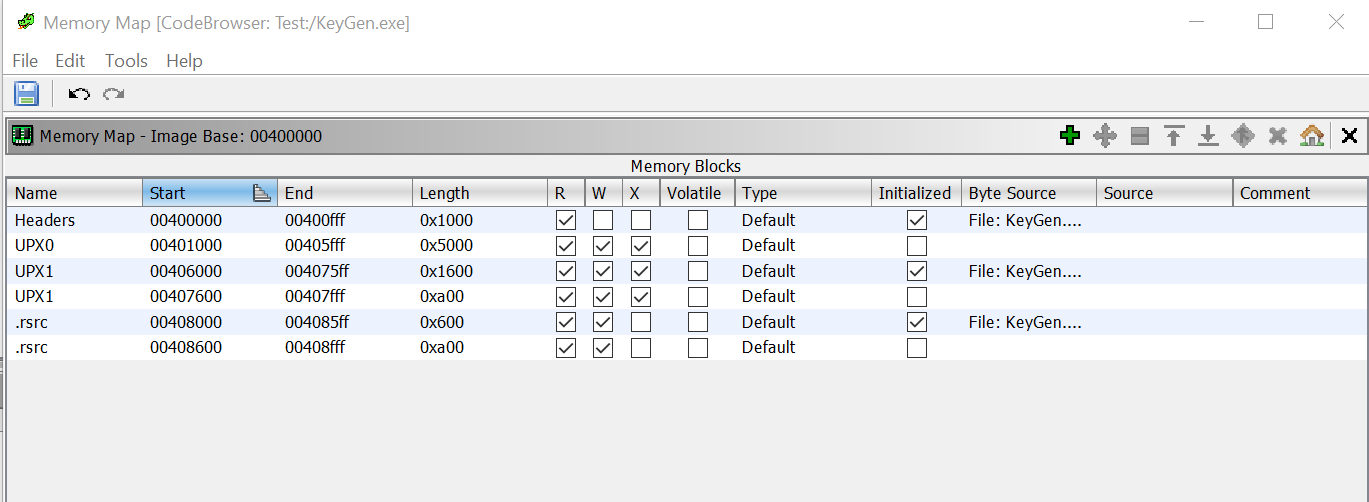Viewport: 1369px width, 502px height.
Task: Click the Redo arrow icon
Action: [114, 94]
